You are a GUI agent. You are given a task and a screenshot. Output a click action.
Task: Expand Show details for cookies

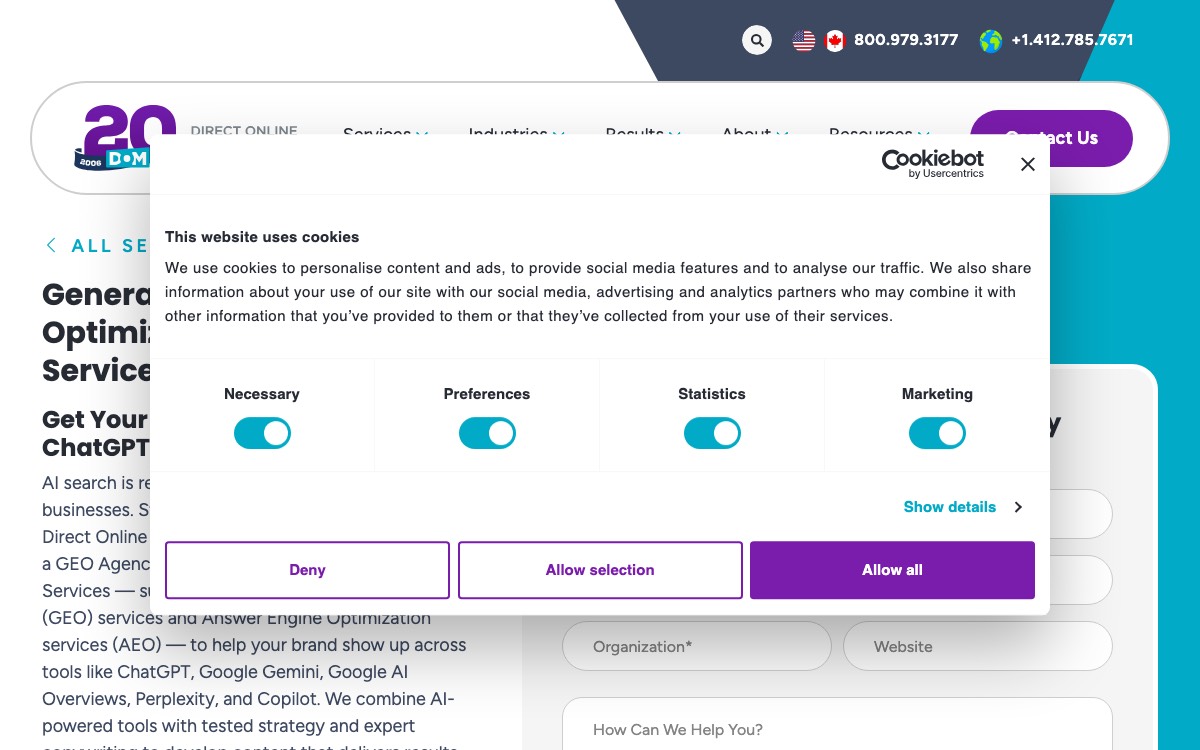(963, 507)
